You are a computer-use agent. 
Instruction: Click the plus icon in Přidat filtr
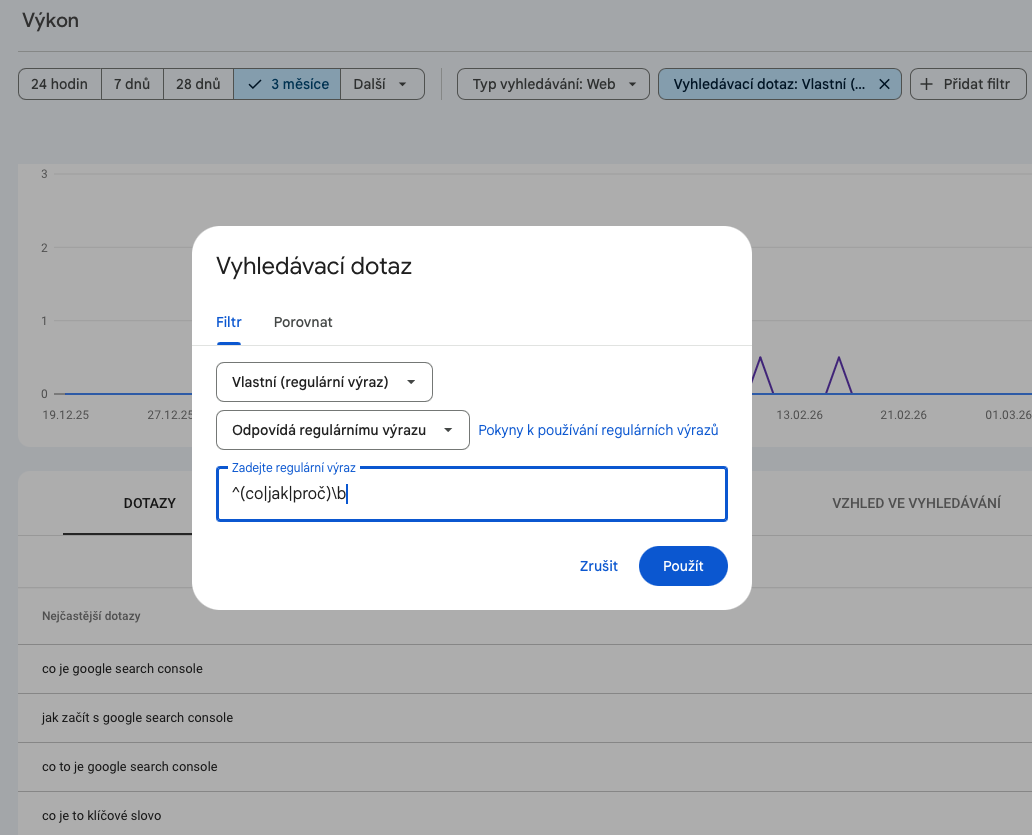click(x=926, y=84)
